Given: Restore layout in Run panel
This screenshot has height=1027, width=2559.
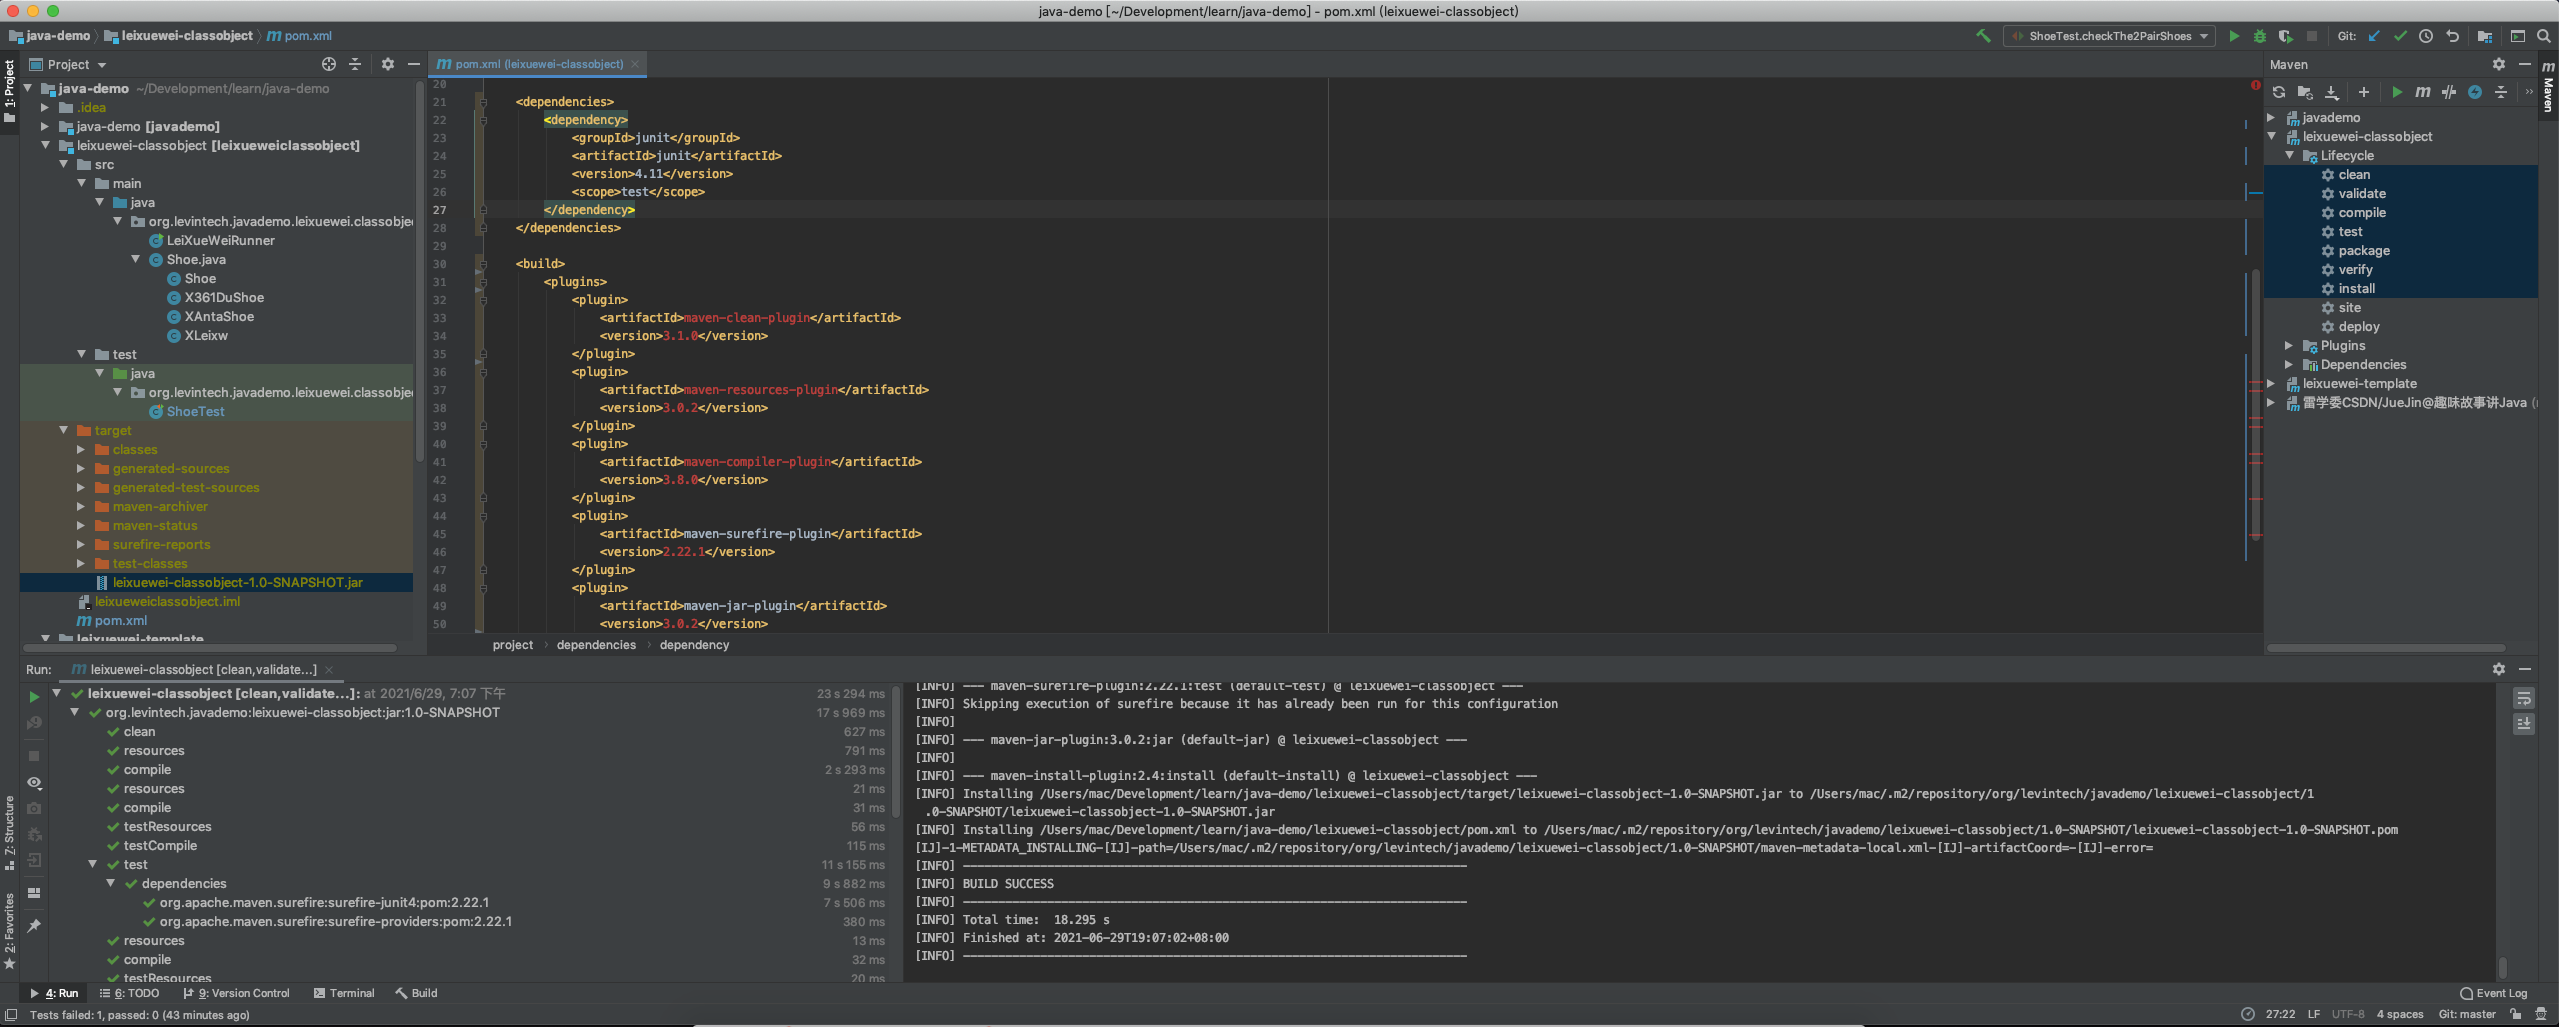Looking at the screenshot, I should (x=34, y=893).
